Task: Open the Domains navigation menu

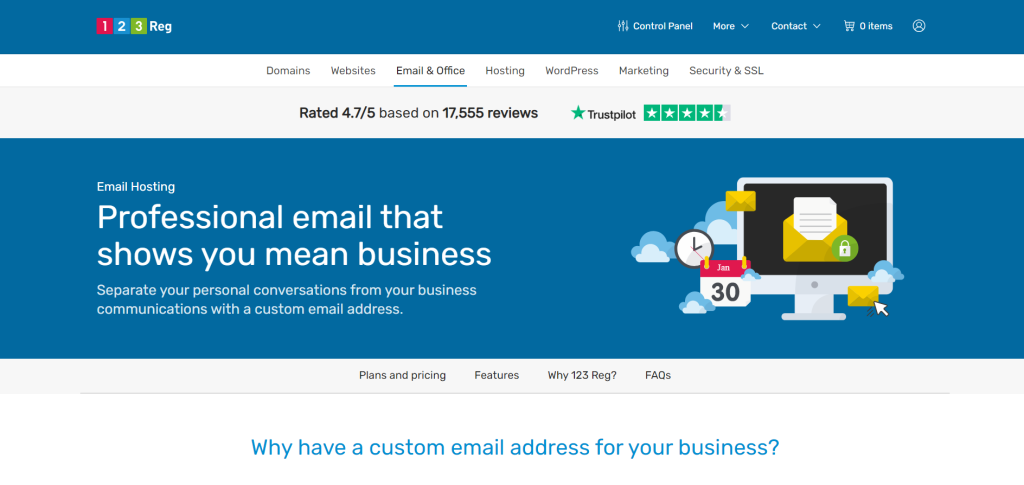Action: (x=288, y=71)
